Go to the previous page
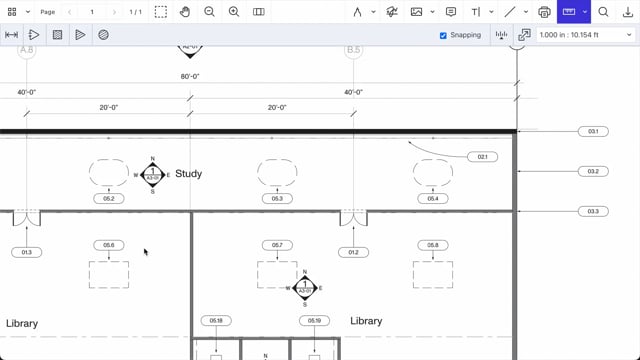This screenshot has width=640, height=360. 69,12
